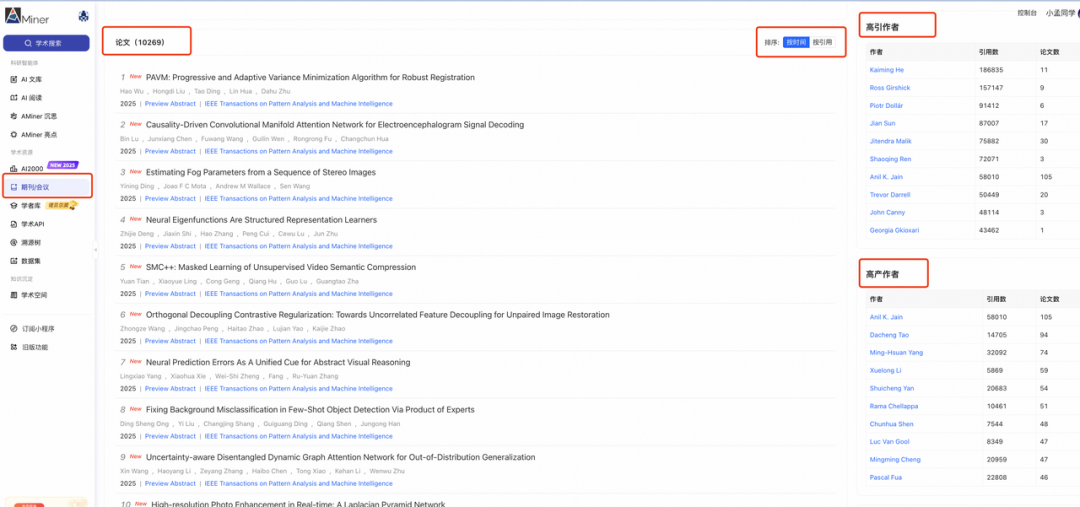Click author Jun Zhu under Neural Eigenfunctions paper

pos(324,234)
